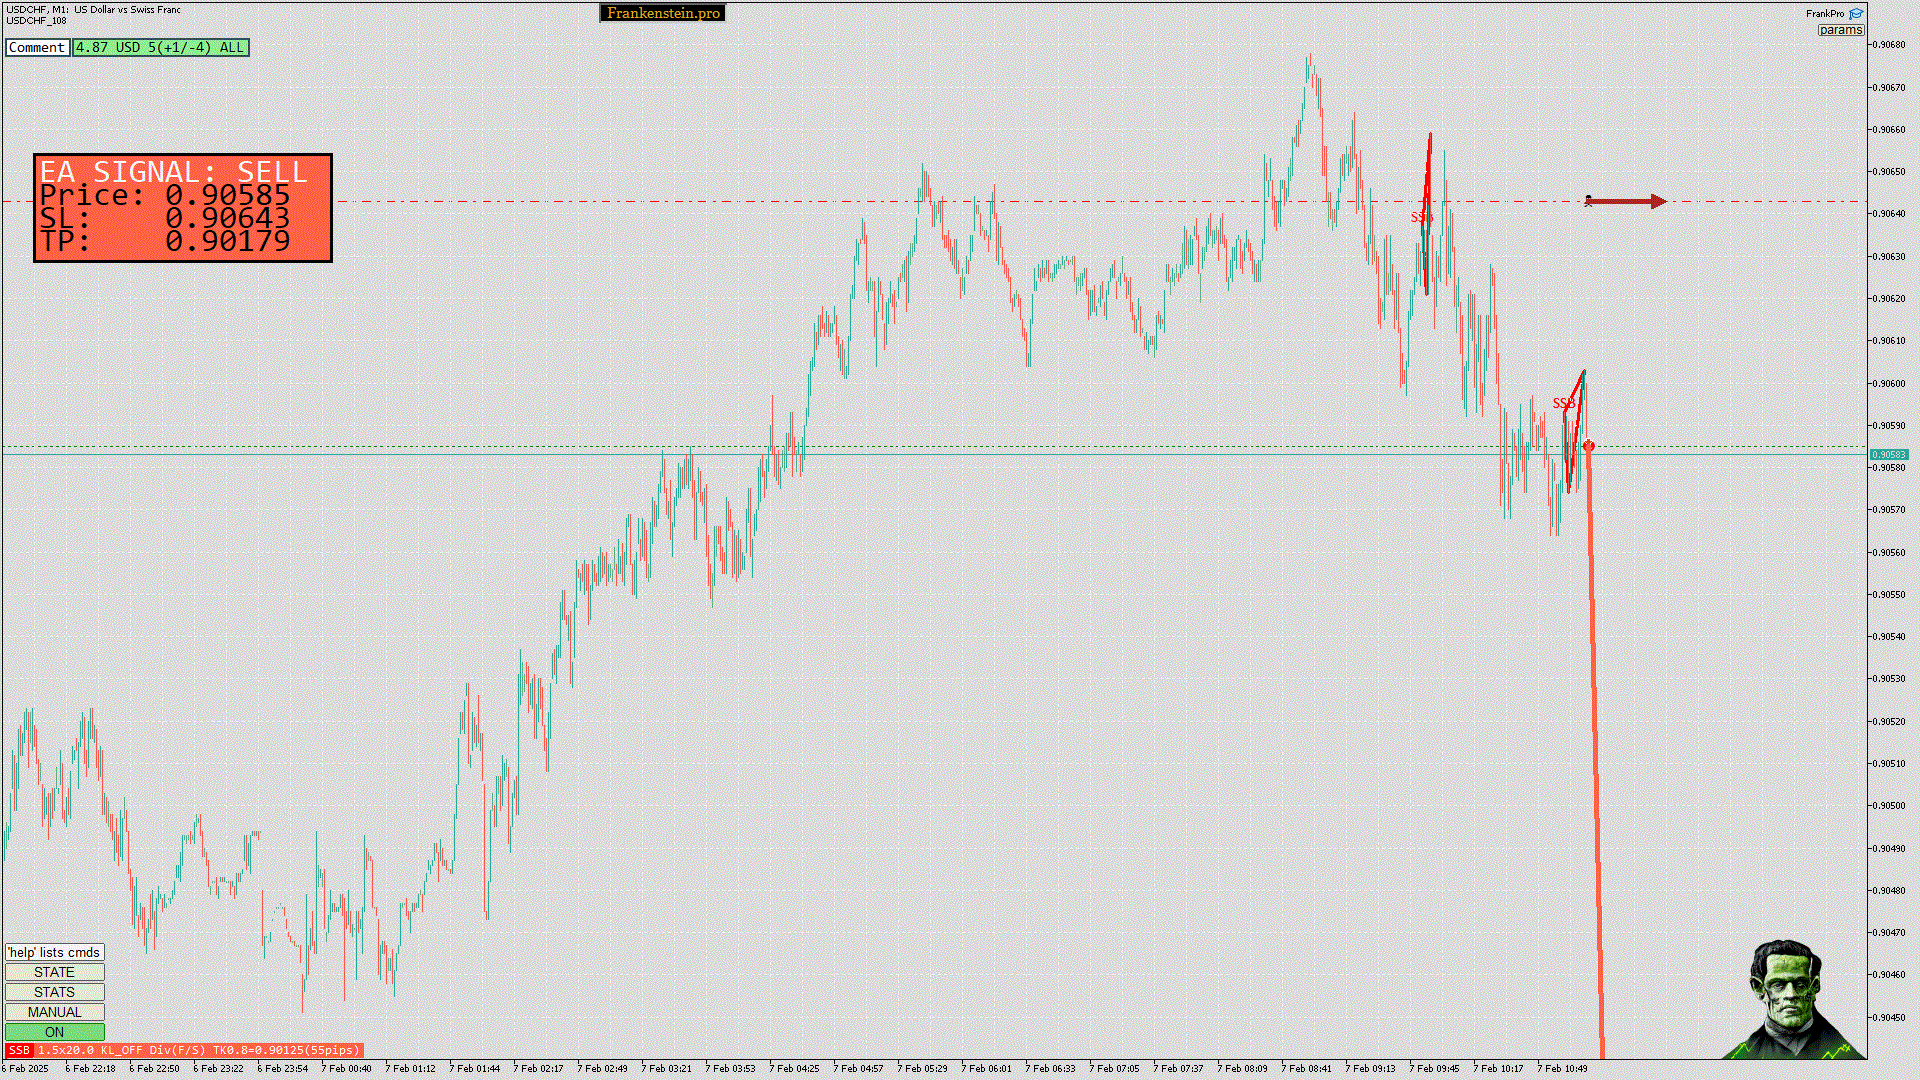This screenshot has width=1920, height=1080.
Task: Click the 'help' lists cmds command field
Action: (54, 952)
